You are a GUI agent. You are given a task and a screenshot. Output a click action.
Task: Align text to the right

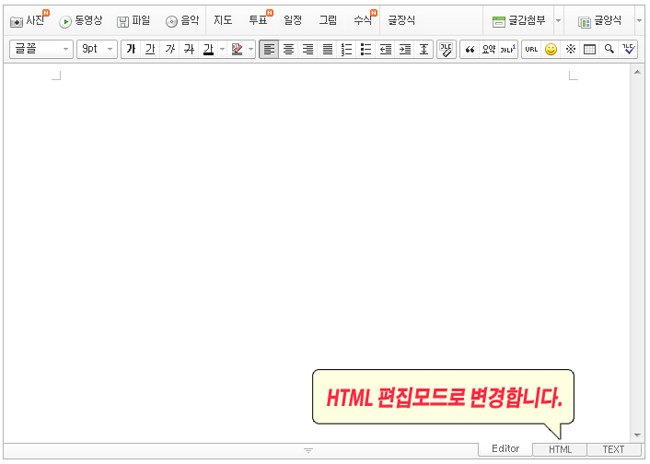point(308,49)
